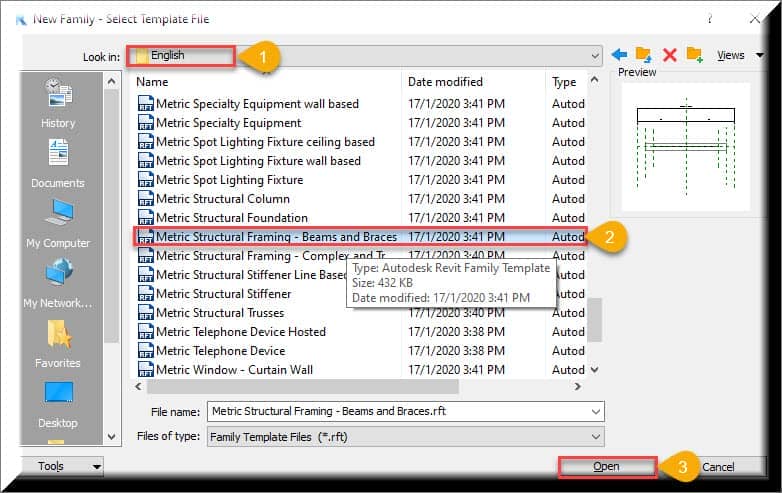Click file list horizontal scroll right arrow
The image size is (782, 493).
coord(578,386)
